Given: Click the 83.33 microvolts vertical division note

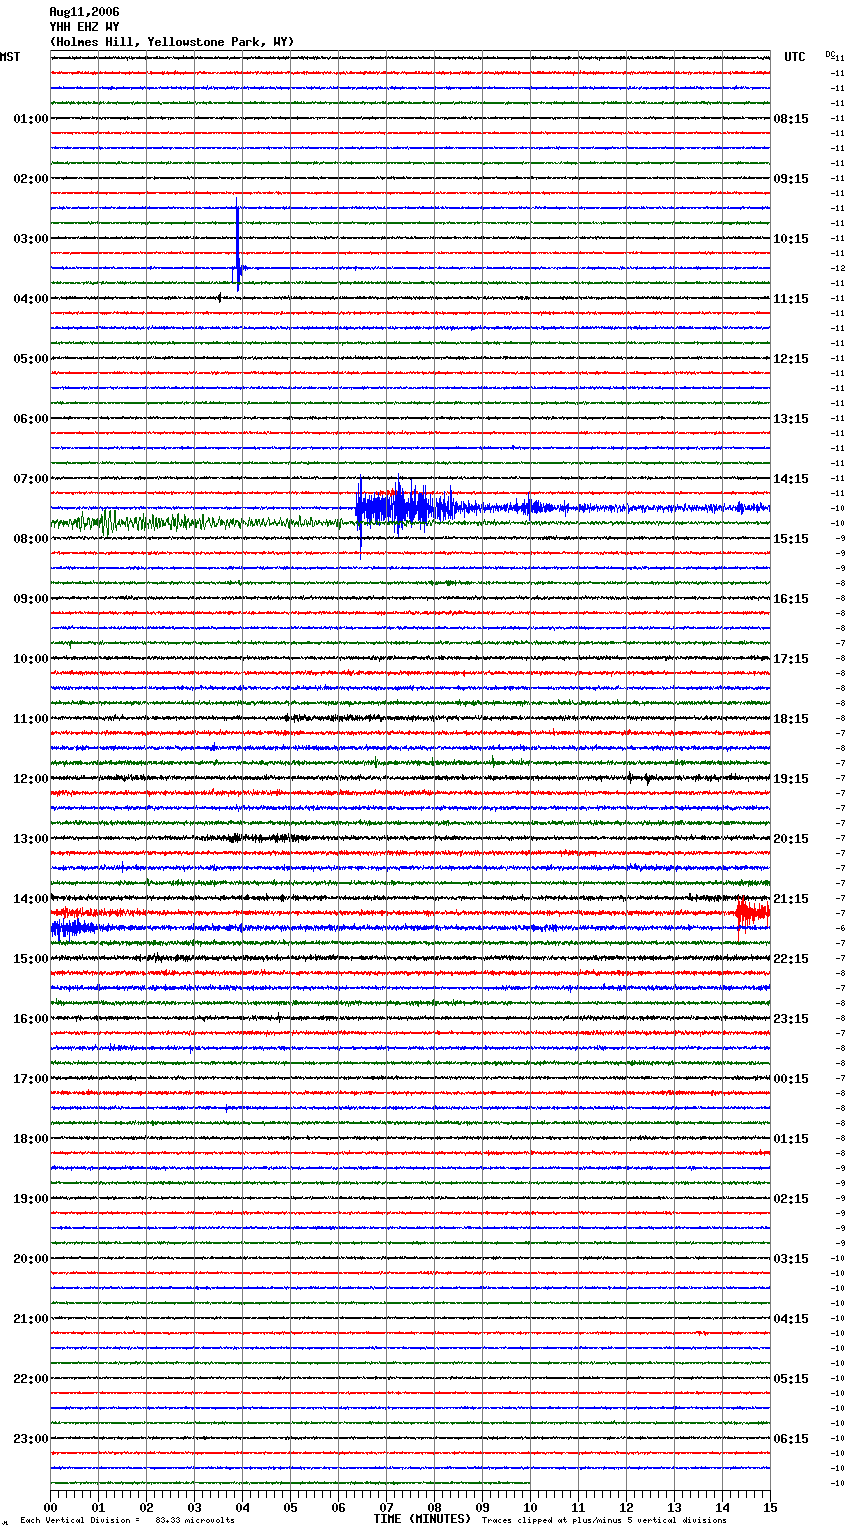Looking at the screenshot, I should click(128, 1521).
